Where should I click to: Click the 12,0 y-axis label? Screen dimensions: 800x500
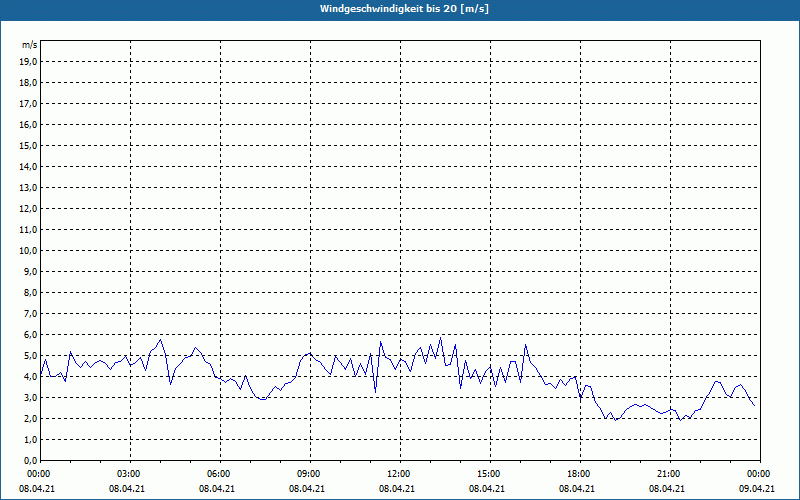(x=29, y=208)
